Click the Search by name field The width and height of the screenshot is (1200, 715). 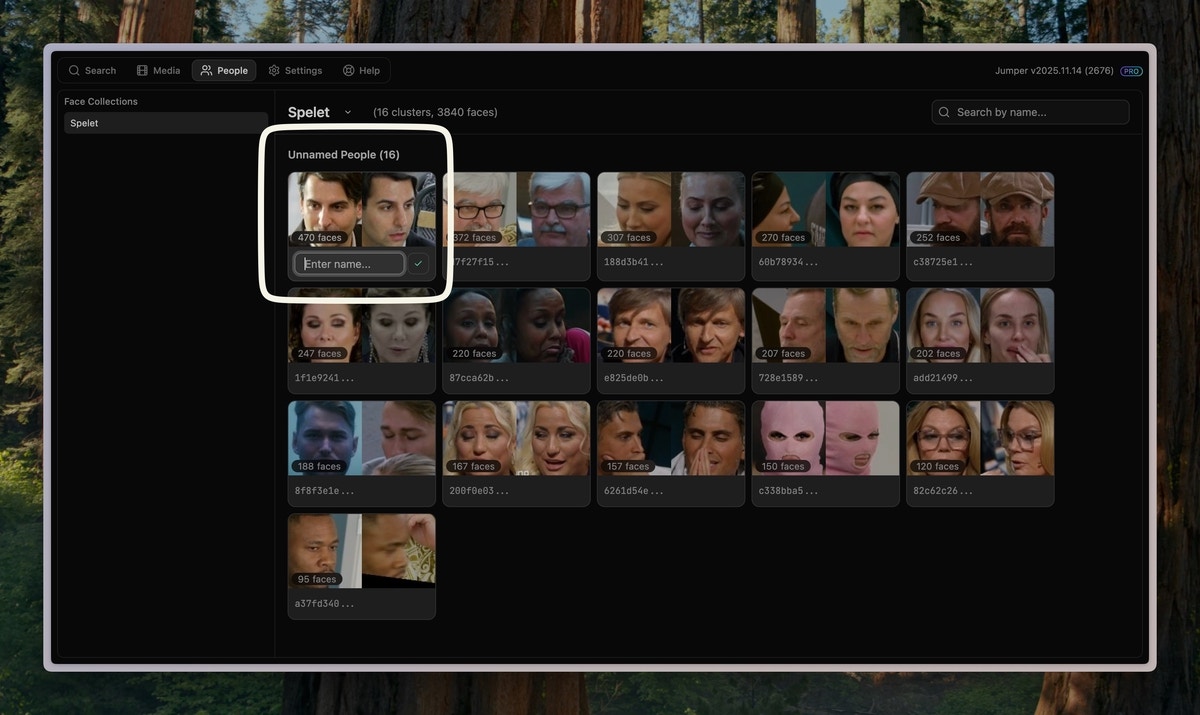[x=1030, y=110]
